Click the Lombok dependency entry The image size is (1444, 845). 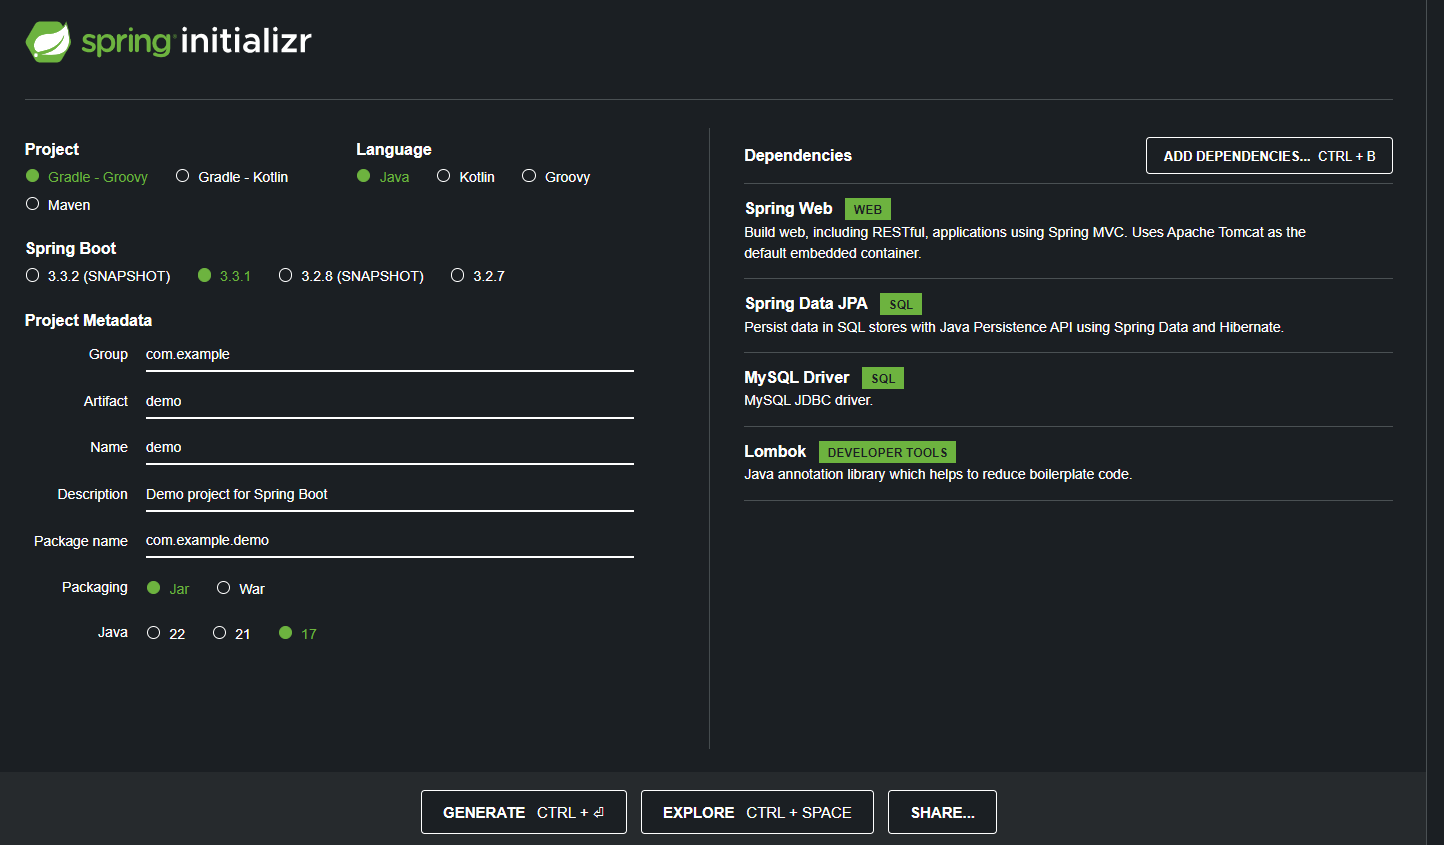point(1068,464)
